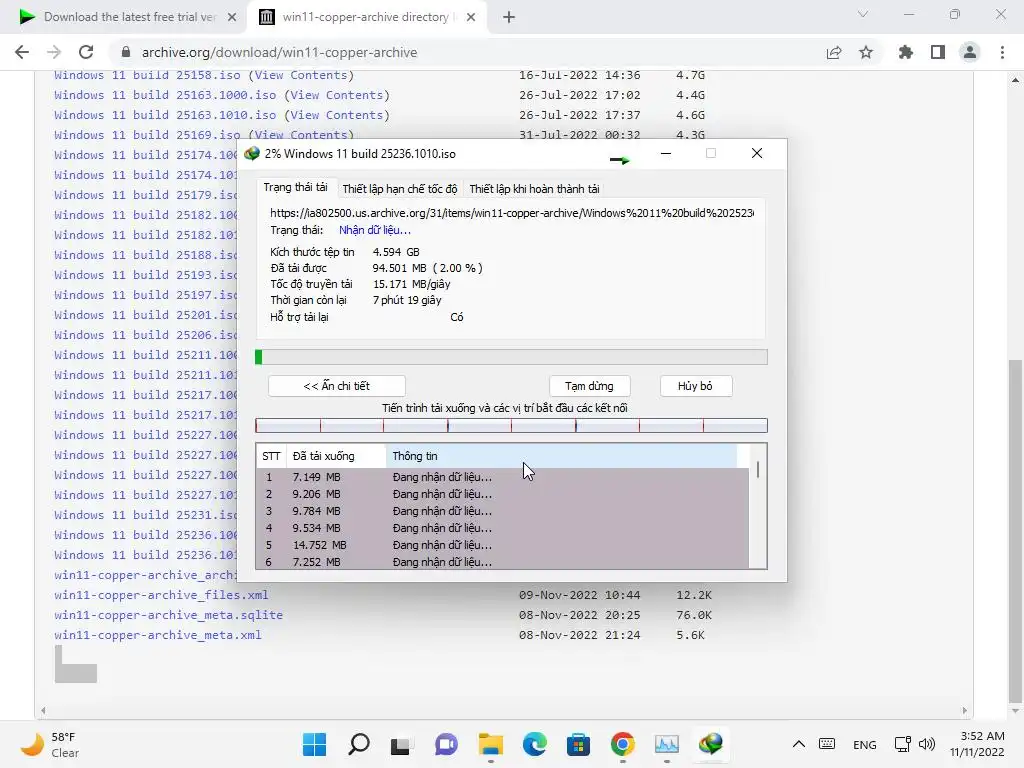Select connection row 2 with 9.206 MB

pyautogui.click(x=503, y=494)
